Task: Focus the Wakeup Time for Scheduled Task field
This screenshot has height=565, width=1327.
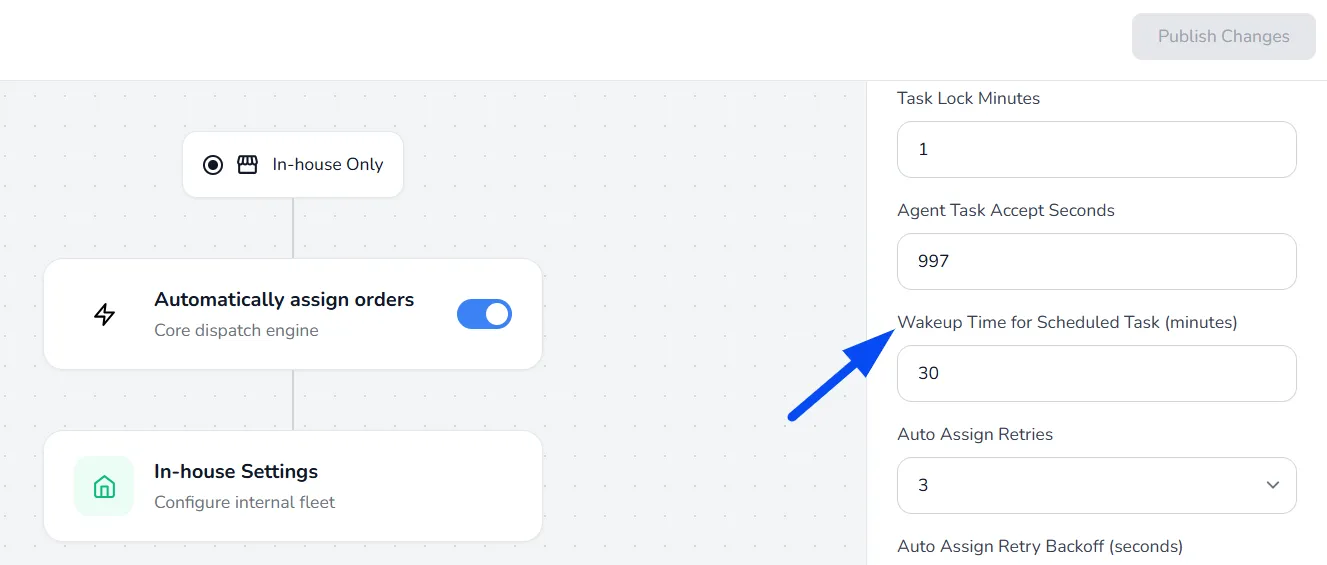Action: point(1097,373)
